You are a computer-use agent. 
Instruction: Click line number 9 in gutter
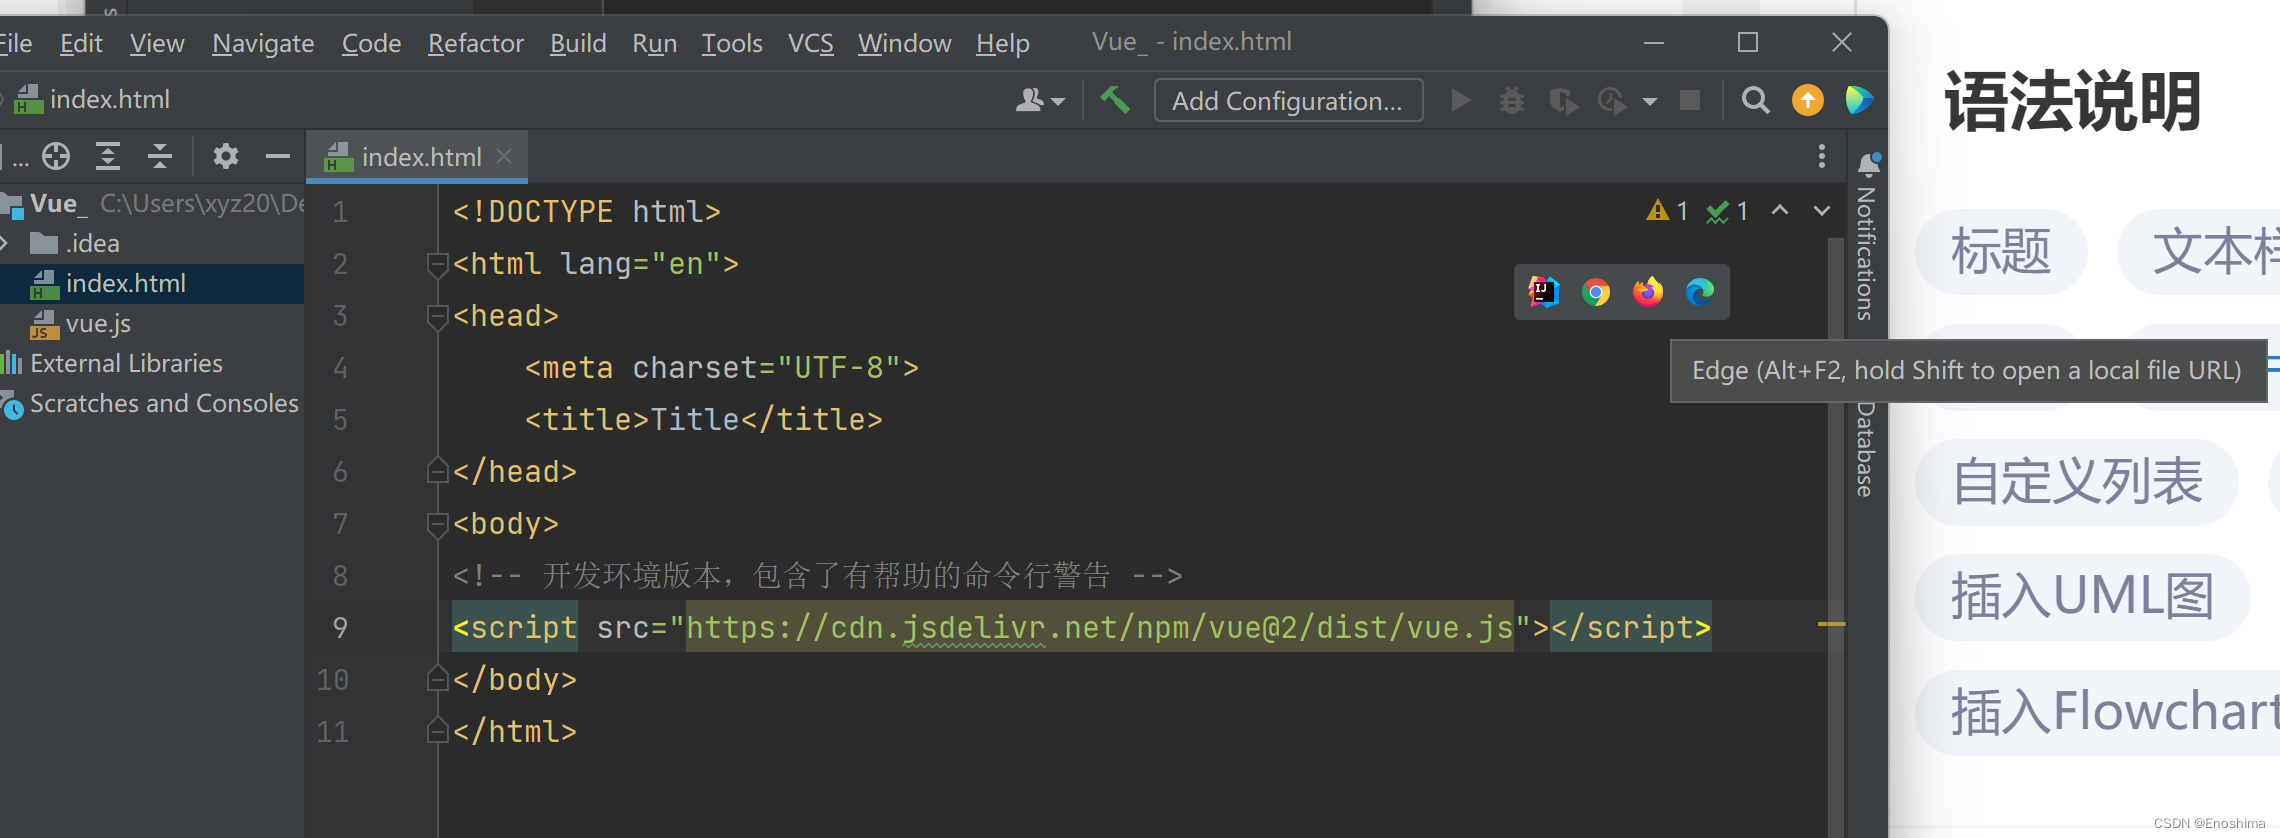340,627
